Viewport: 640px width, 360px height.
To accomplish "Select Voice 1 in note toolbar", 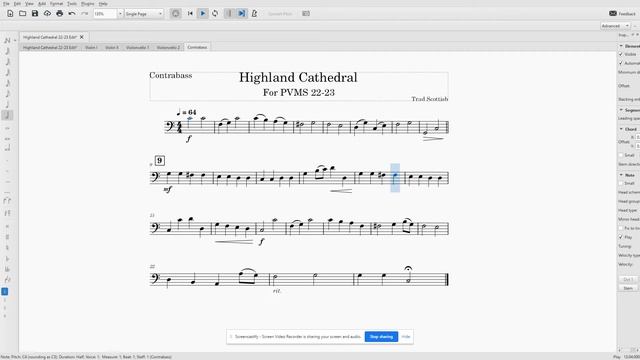I will [x=5, y=291].
